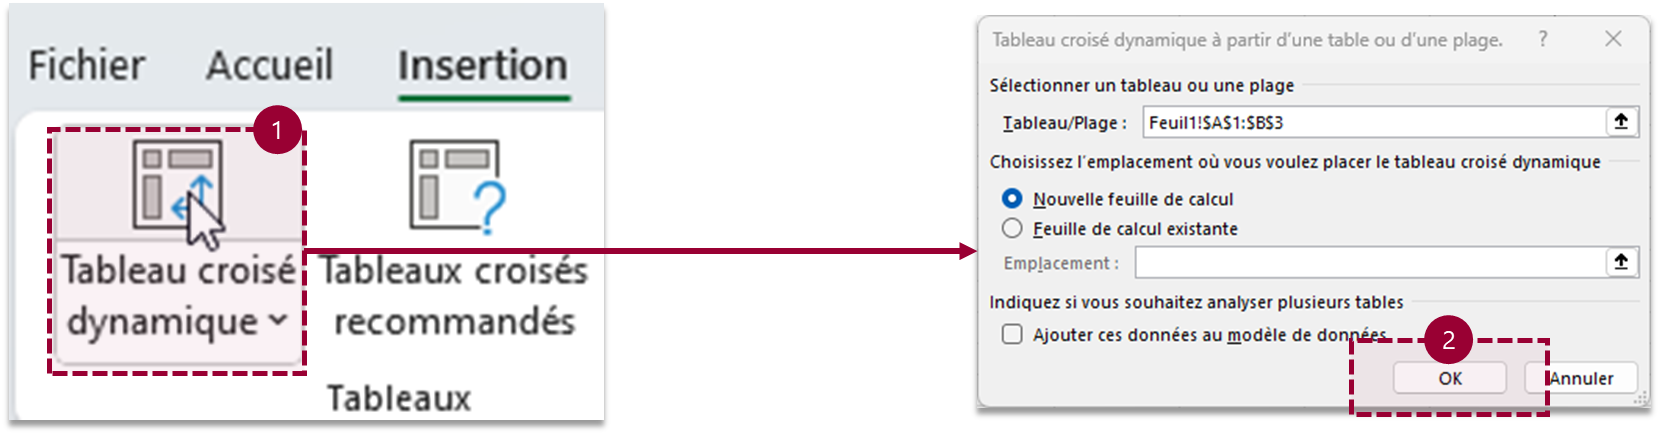Click the Tableau/Plage input field
This screenshot has height=435, width=1660.
tap(1370, 122)
